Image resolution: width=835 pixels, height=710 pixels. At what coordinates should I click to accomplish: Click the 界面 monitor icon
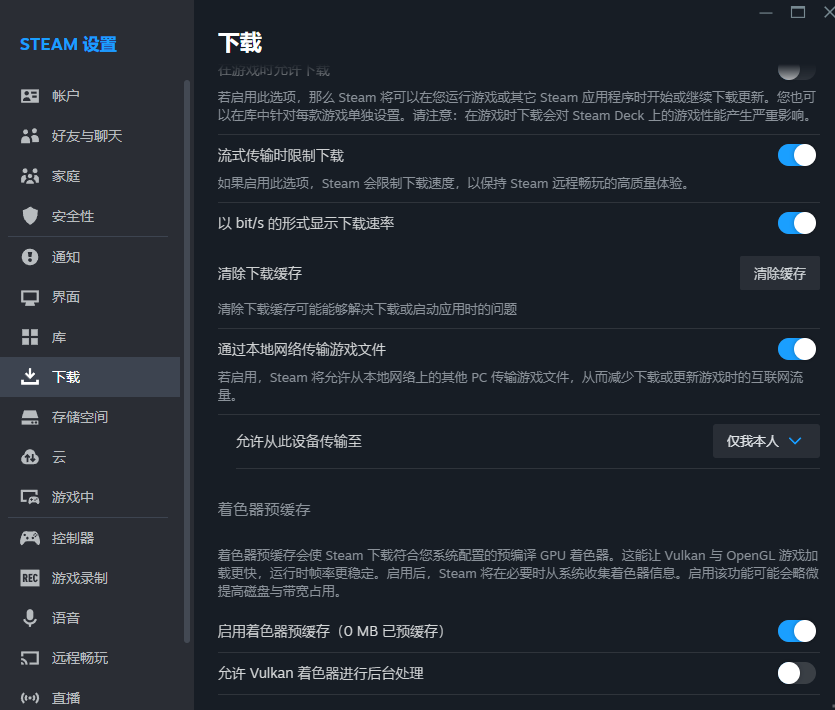tap(30, 297)
